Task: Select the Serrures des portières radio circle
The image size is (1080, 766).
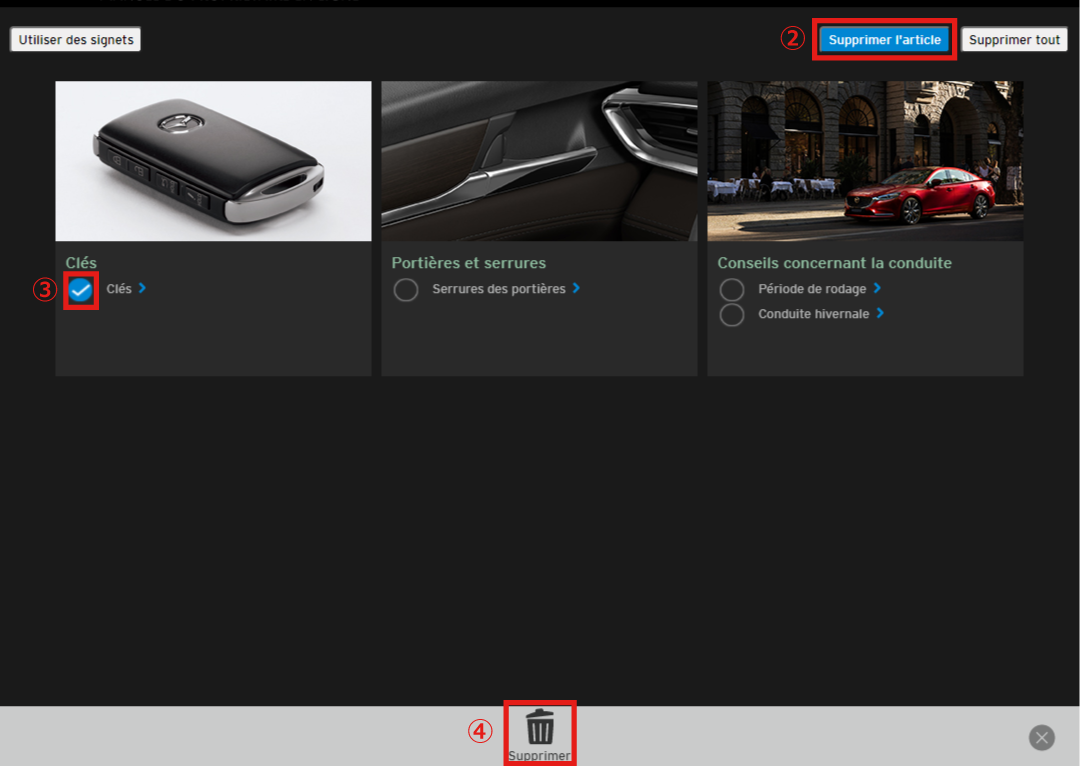Action: [406, 290]
